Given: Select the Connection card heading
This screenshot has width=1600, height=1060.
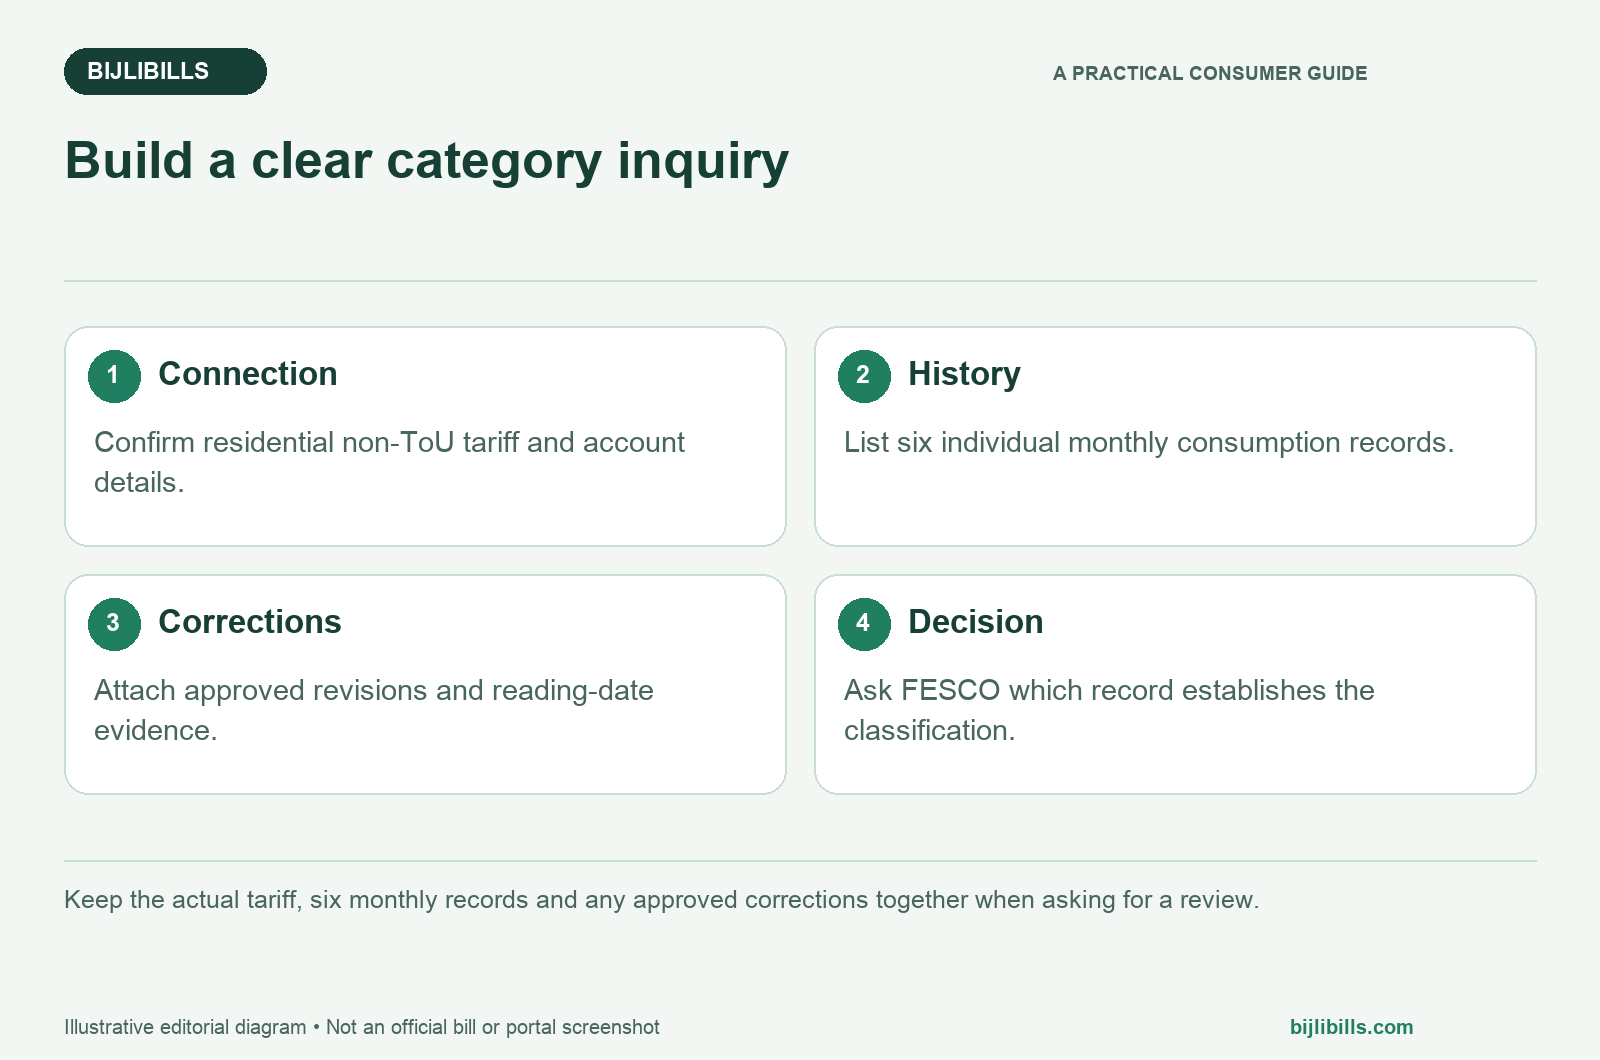Looking at the screenshot, I should click(248, 374).
